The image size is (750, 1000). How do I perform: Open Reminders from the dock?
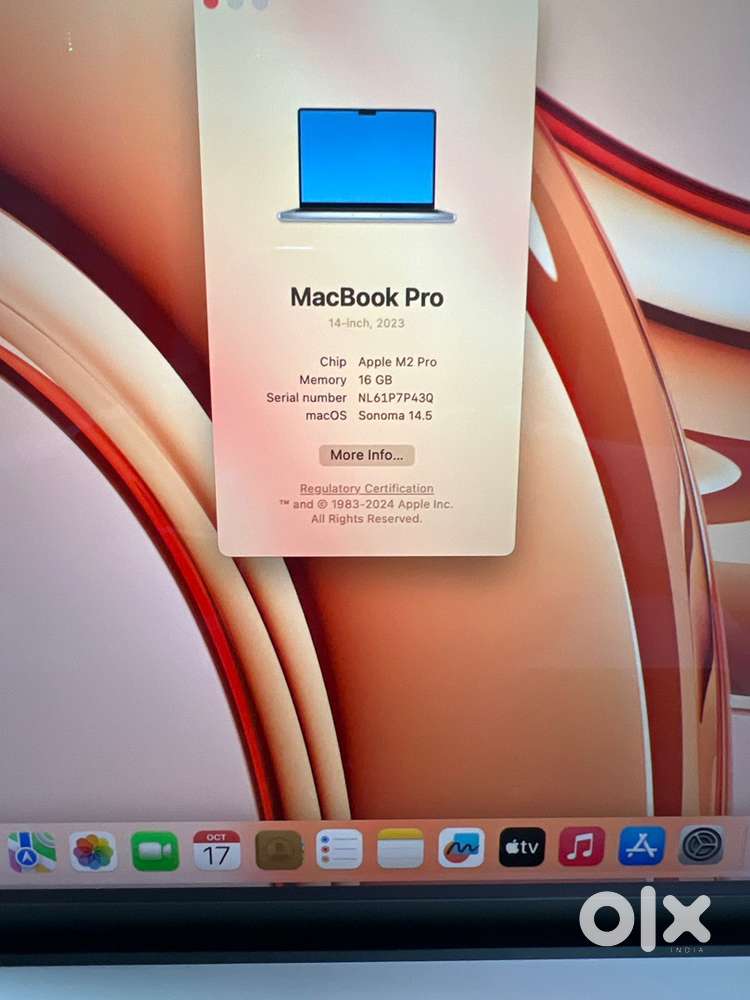pyautogui.click(x=339, y=849)
